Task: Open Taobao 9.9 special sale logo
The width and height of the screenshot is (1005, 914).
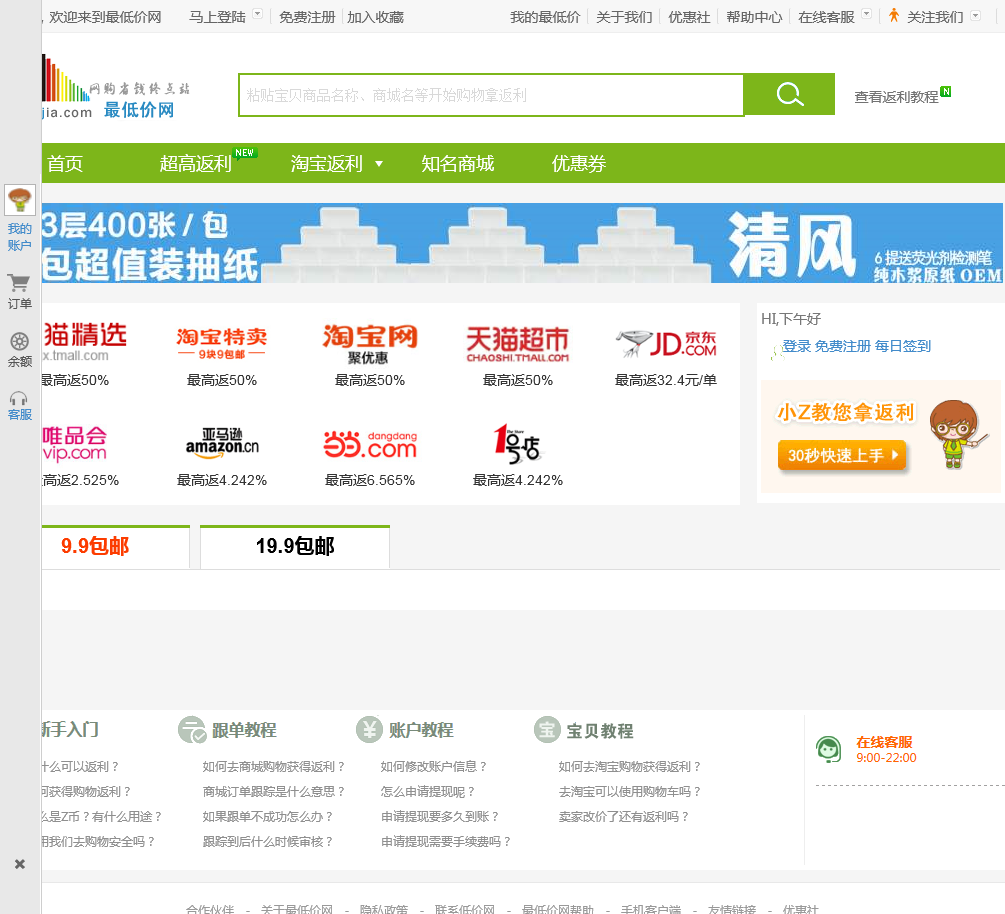Action: 222,344
